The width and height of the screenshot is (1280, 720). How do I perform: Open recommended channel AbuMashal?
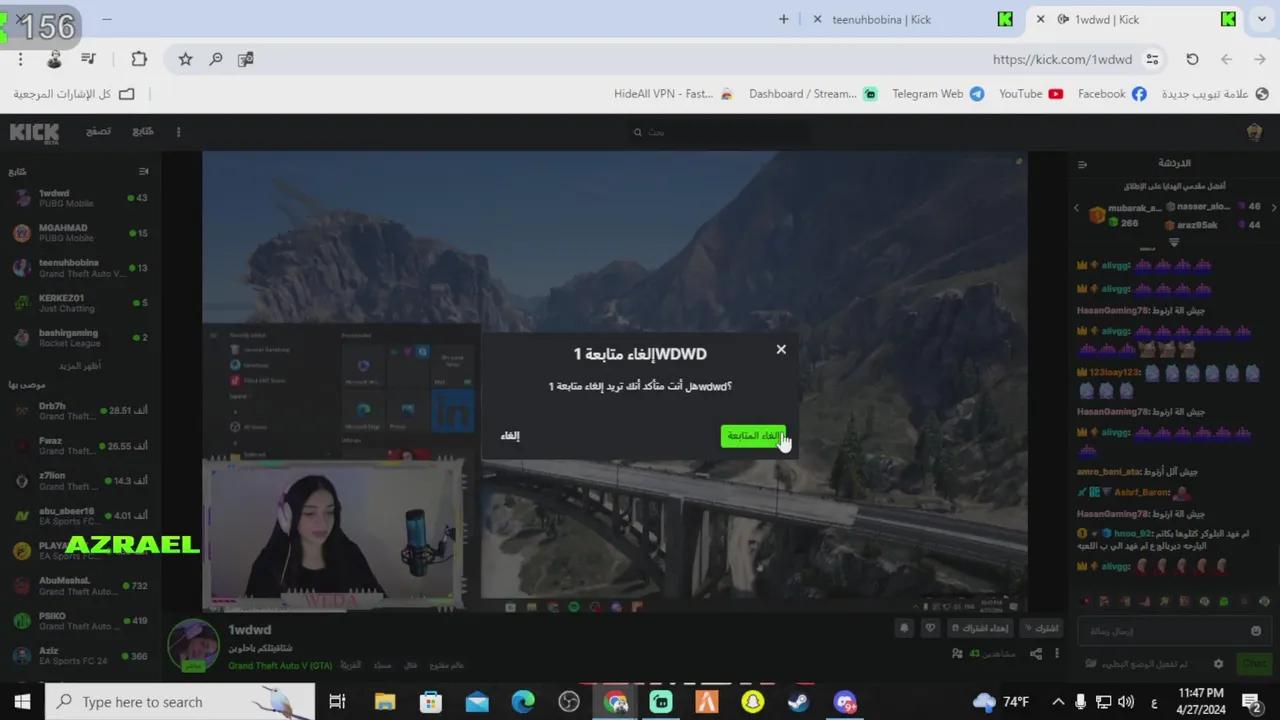[80, 586]
